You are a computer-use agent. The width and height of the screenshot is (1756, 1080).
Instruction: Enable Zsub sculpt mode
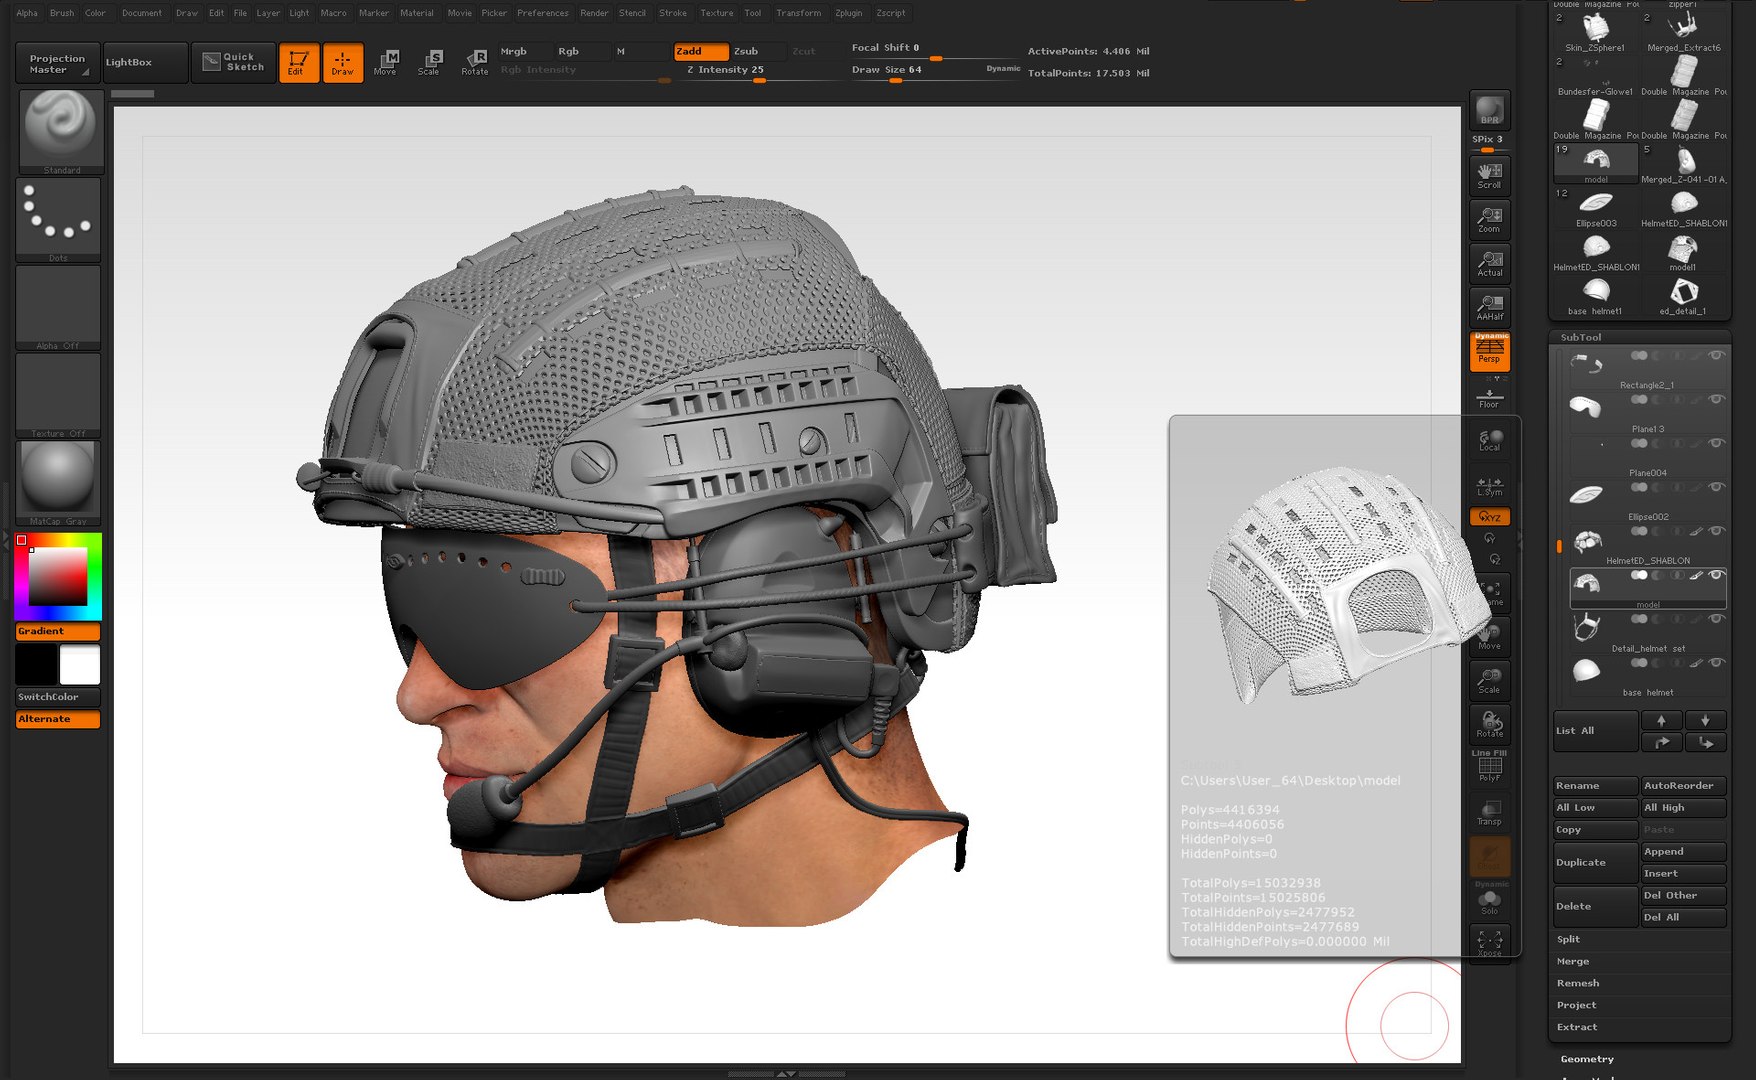758,51
